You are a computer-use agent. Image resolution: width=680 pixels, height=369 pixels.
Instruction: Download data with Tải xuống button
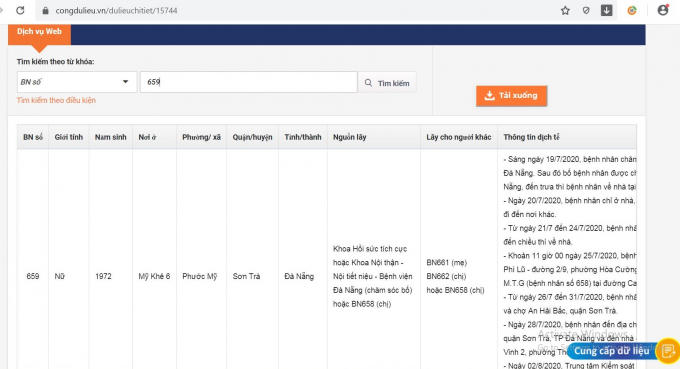tap(511, 96)
